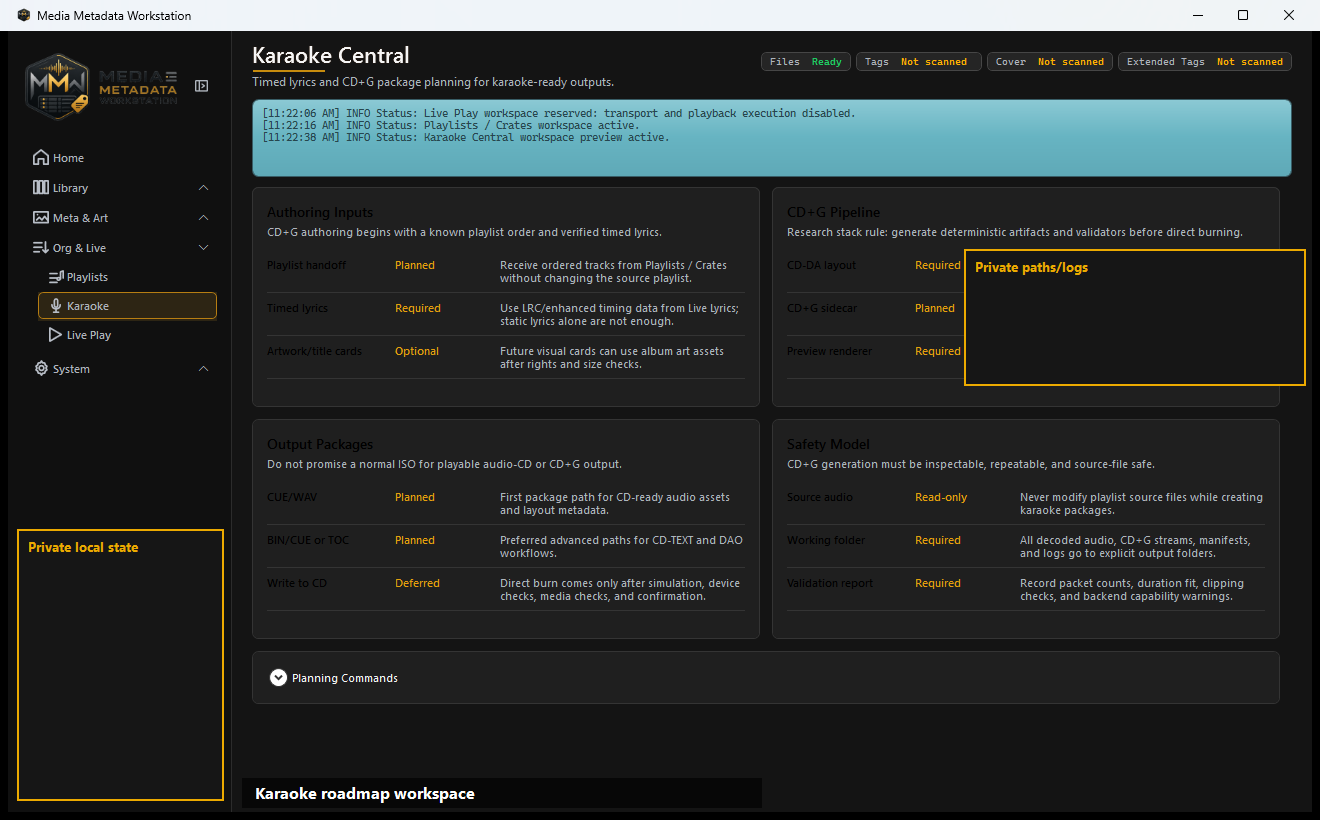
Task: Click Planned status in Playlist handoff row
Action: (415, 265)
